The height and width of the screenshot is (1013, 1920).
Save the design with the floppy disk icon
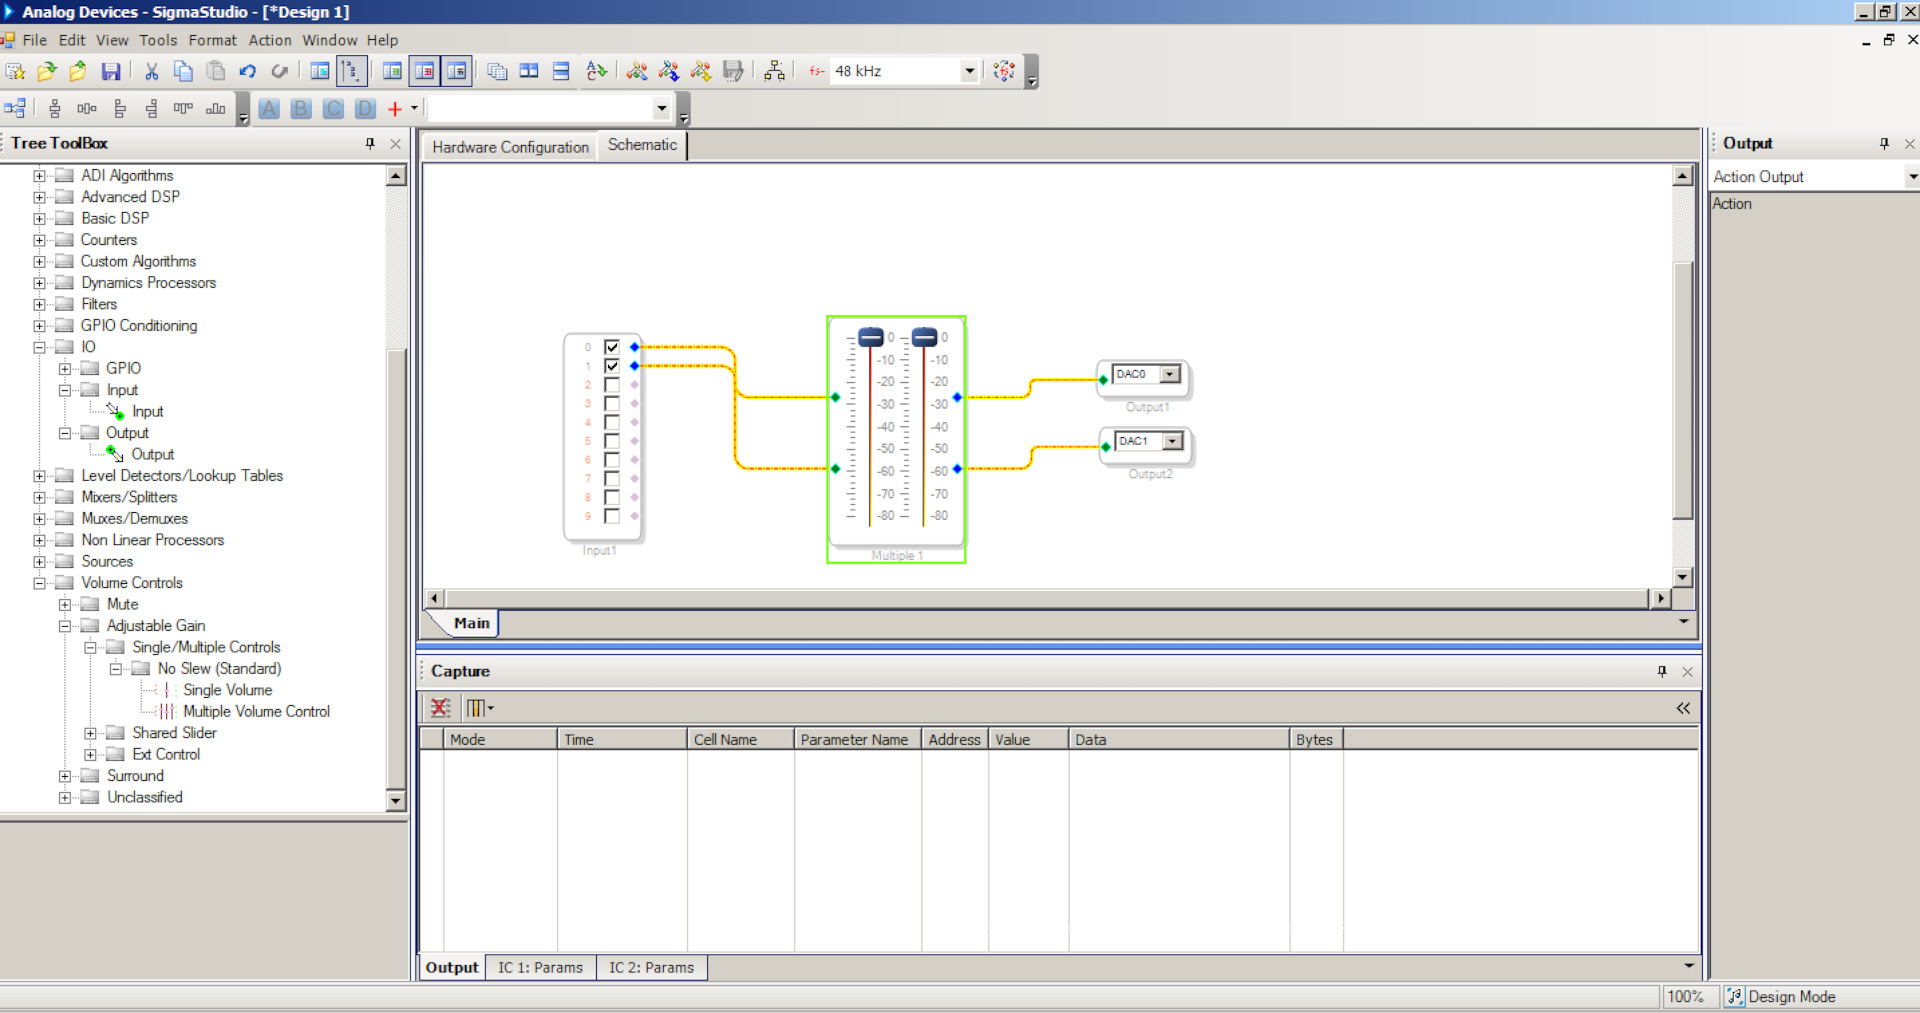pos(111,71)
